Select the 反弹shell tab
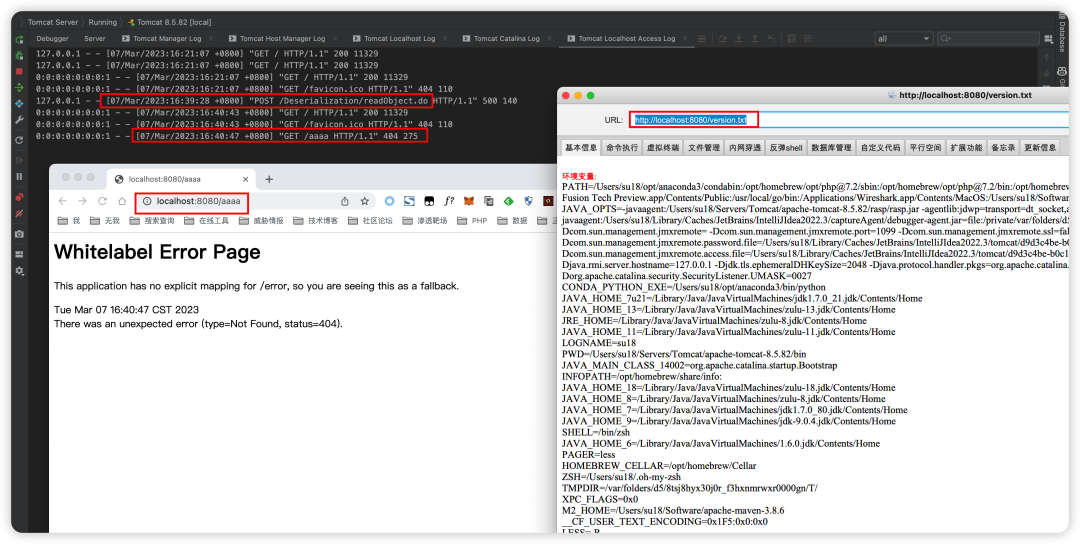 786,147
